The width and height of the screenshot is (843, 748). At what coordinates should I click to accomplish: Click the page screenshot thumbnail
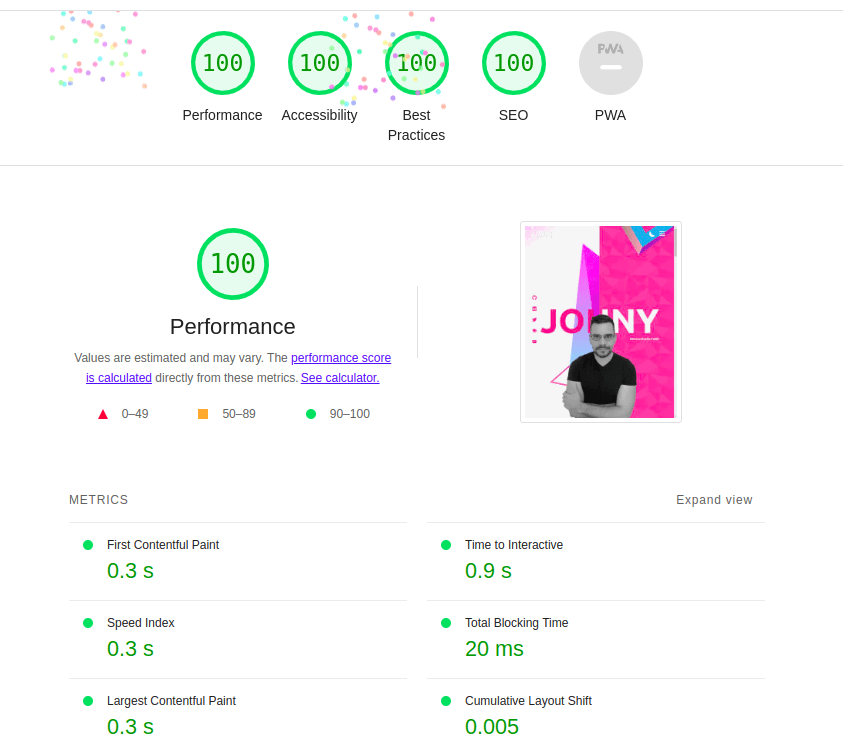(600, 321)
